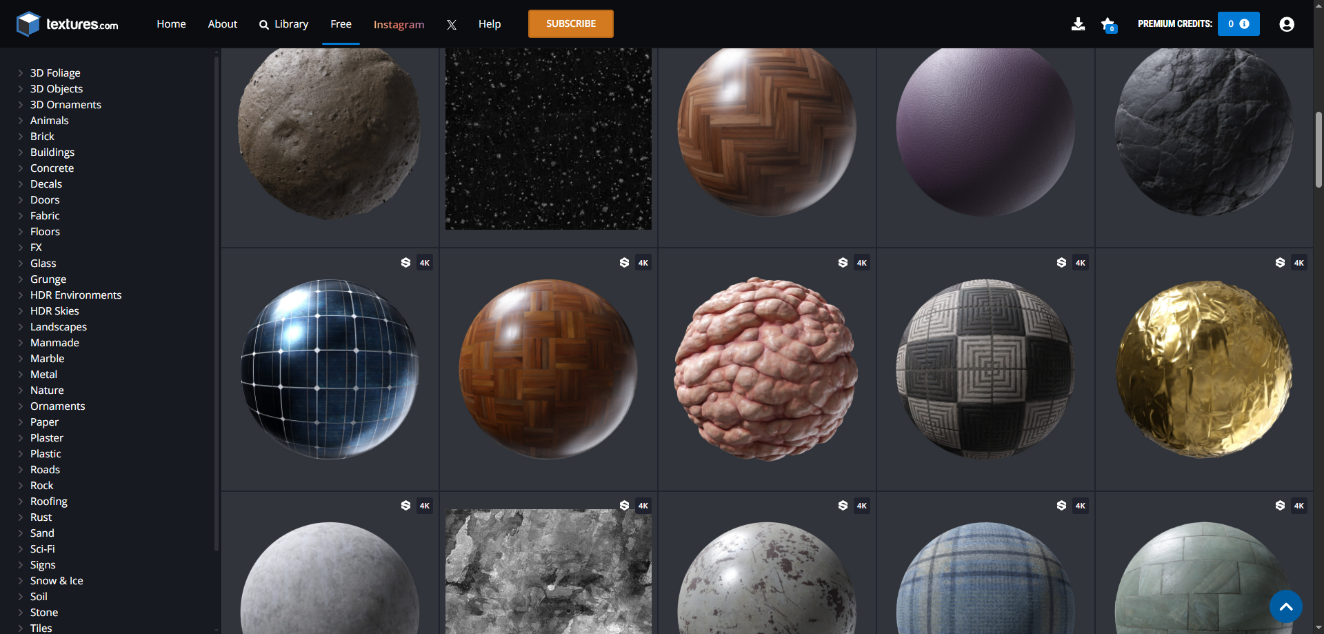The width and height of the screenshot is (1324, 634).
Task: Expand the Metal category tree
Action: (20, 375)
